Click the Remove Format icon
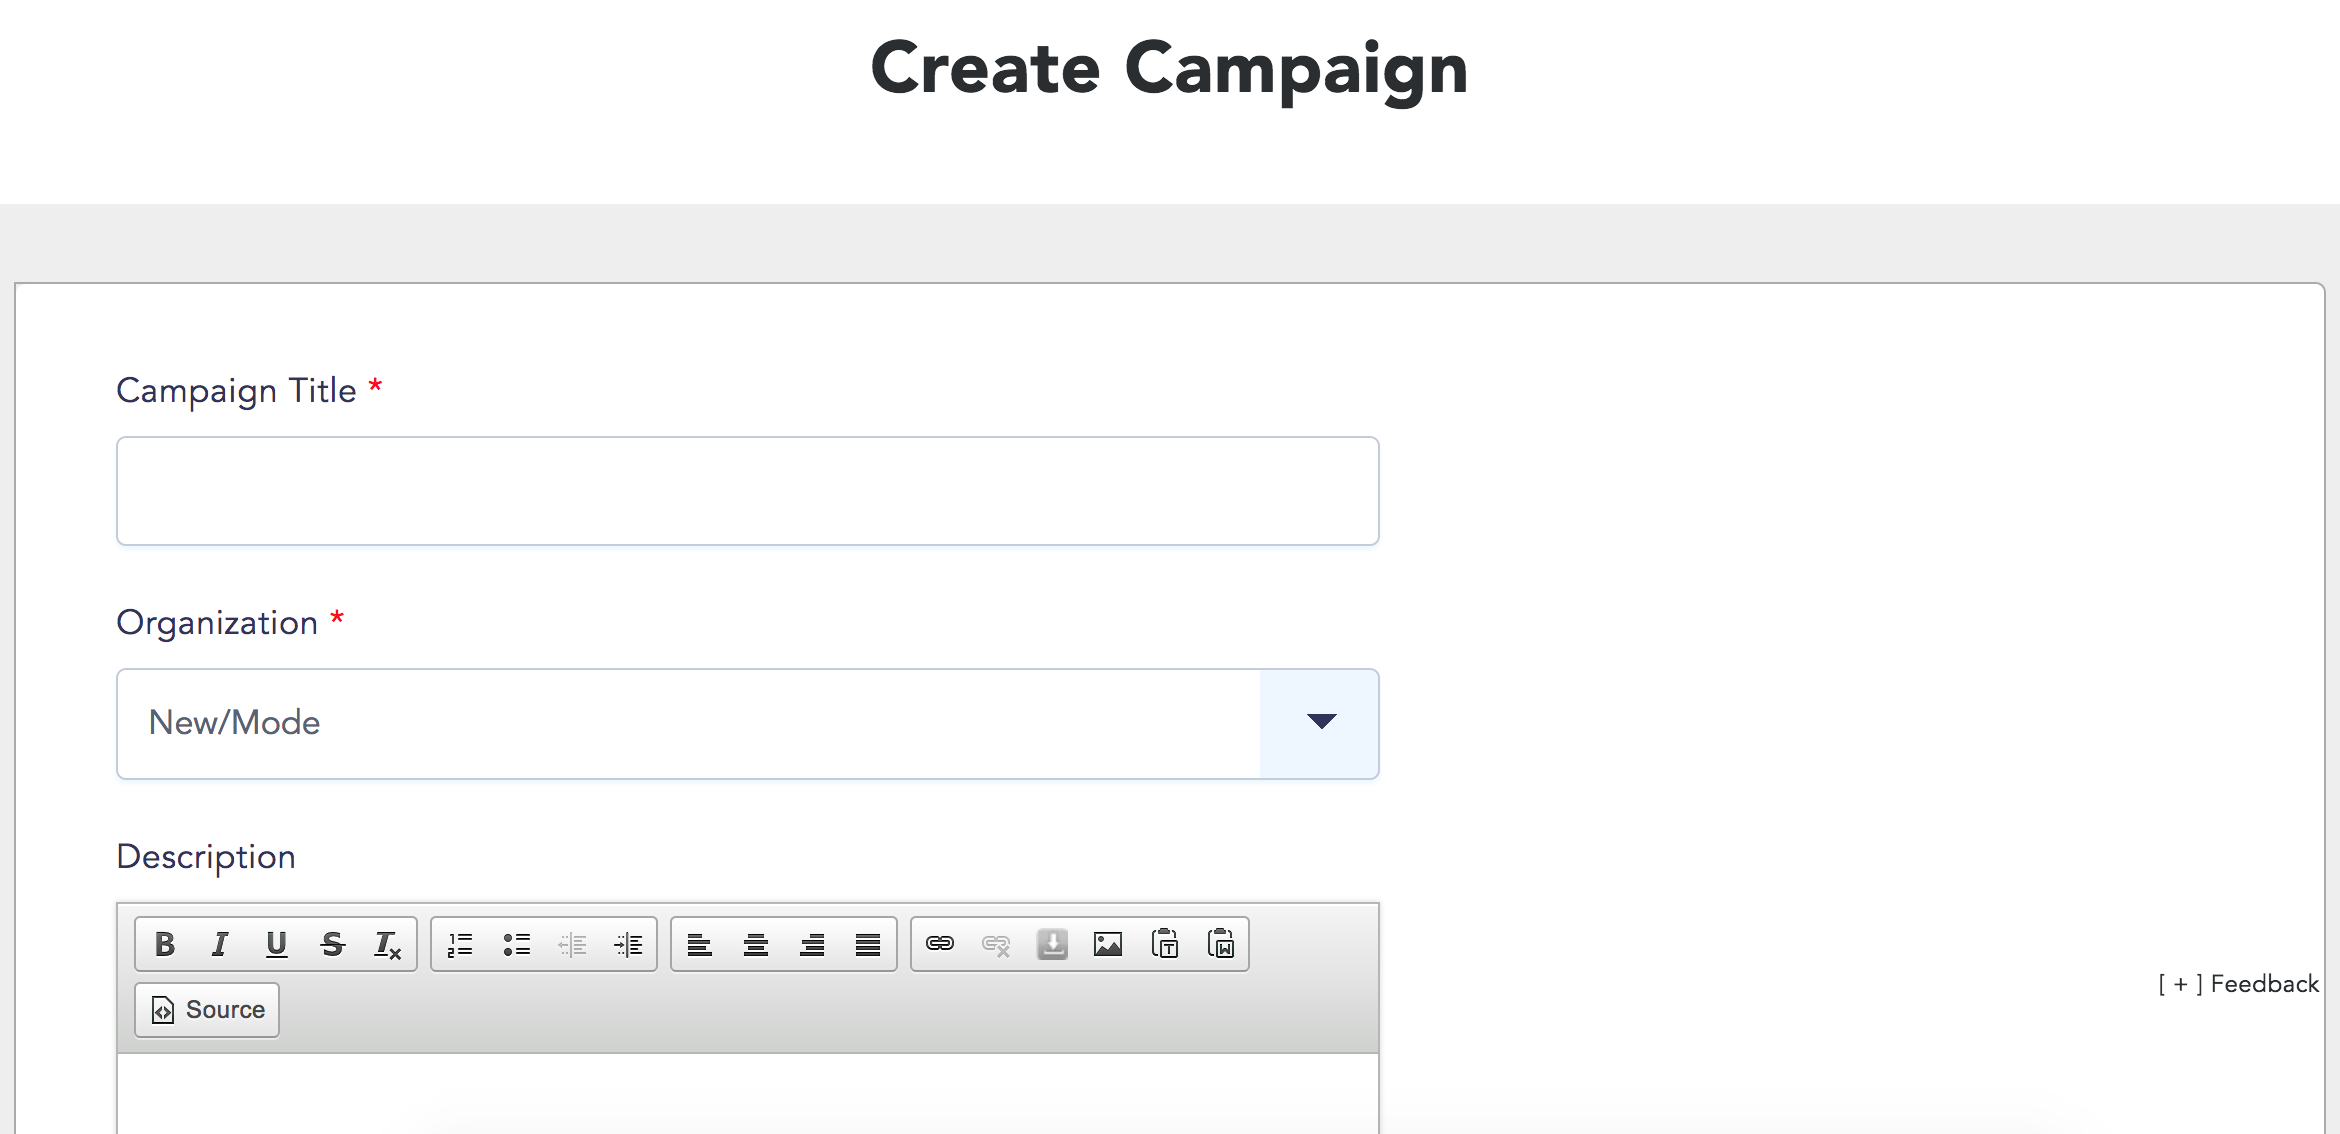Viewport: 2340px width, 1134px height. [388, 944]
